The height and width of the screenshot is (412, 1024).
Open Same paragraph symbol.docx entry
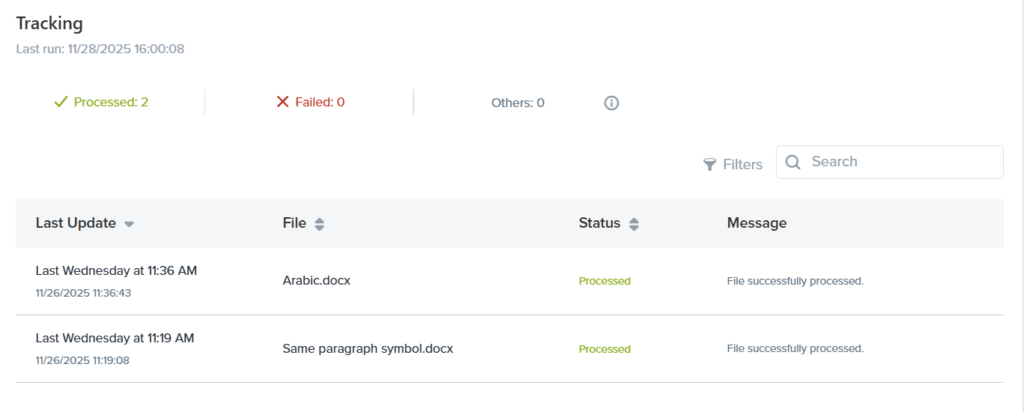(368, 349)
